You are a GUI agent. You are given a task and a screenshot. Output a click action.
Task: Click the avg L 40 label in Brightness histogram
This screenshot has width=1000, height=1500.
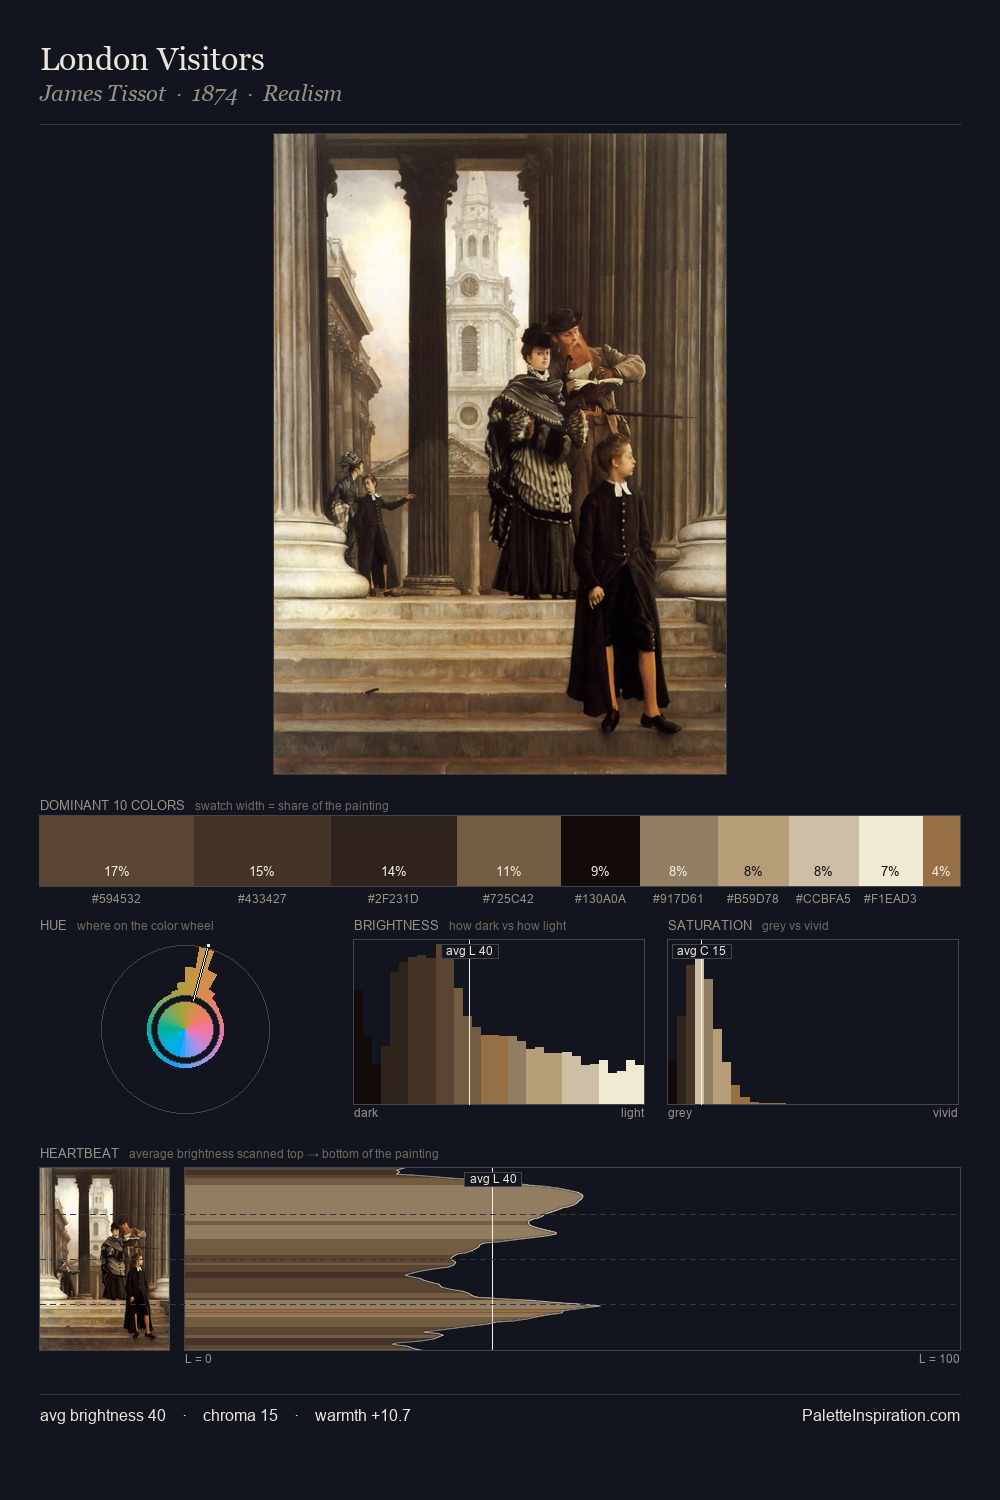(x=469, y=951)
